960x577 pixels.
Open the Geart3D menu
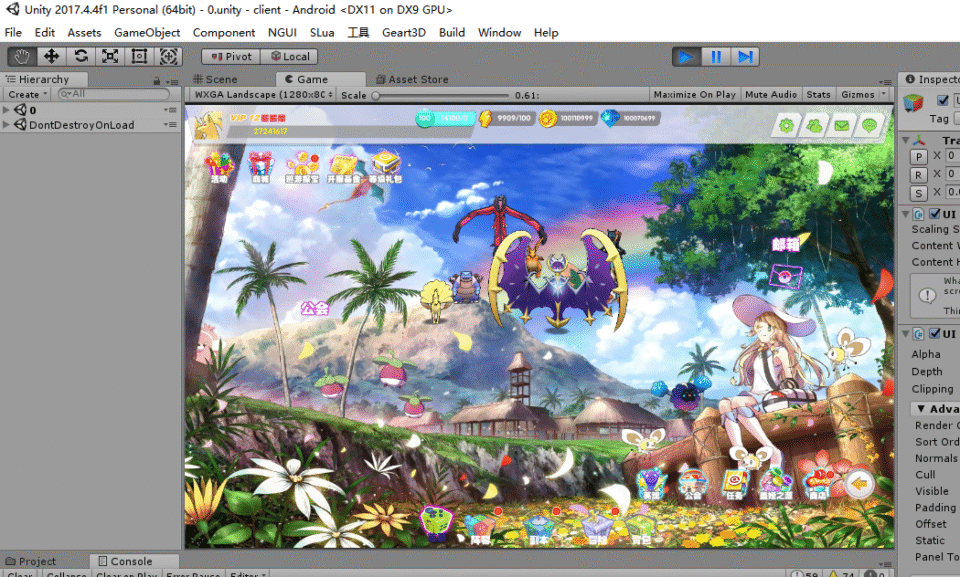click(x=403, y=32)
